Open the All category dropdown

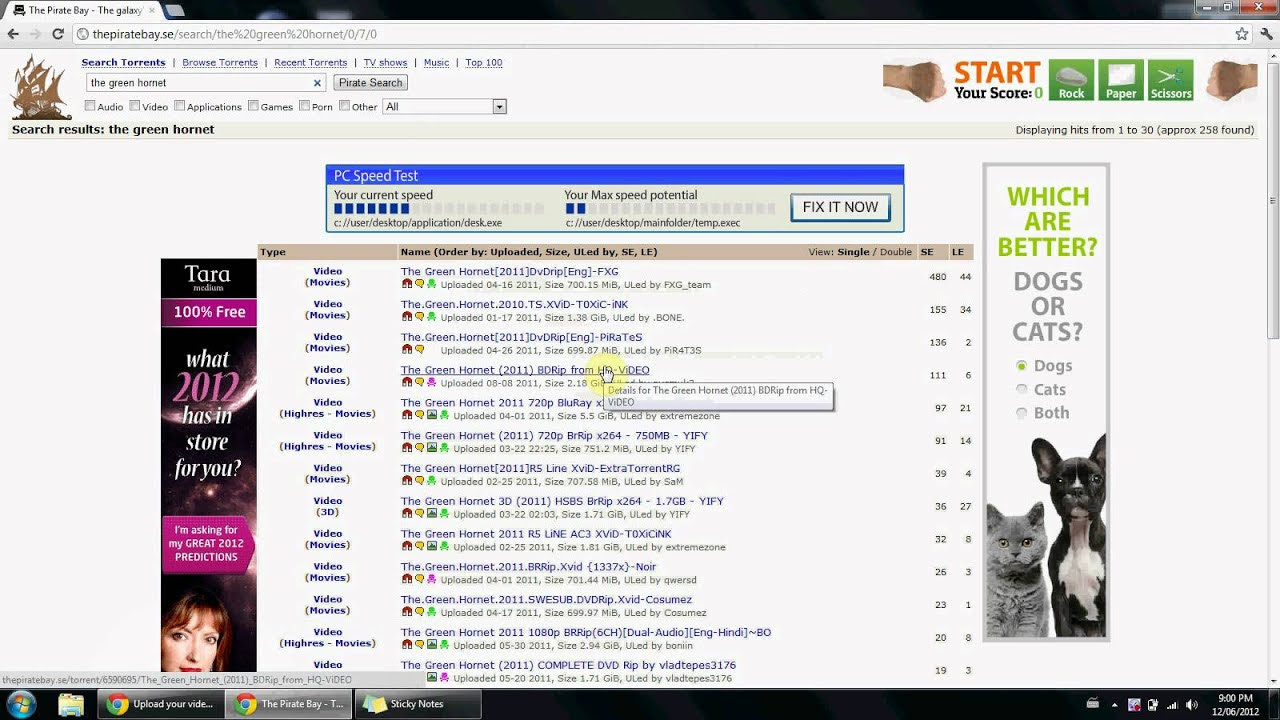coord(444,106)
